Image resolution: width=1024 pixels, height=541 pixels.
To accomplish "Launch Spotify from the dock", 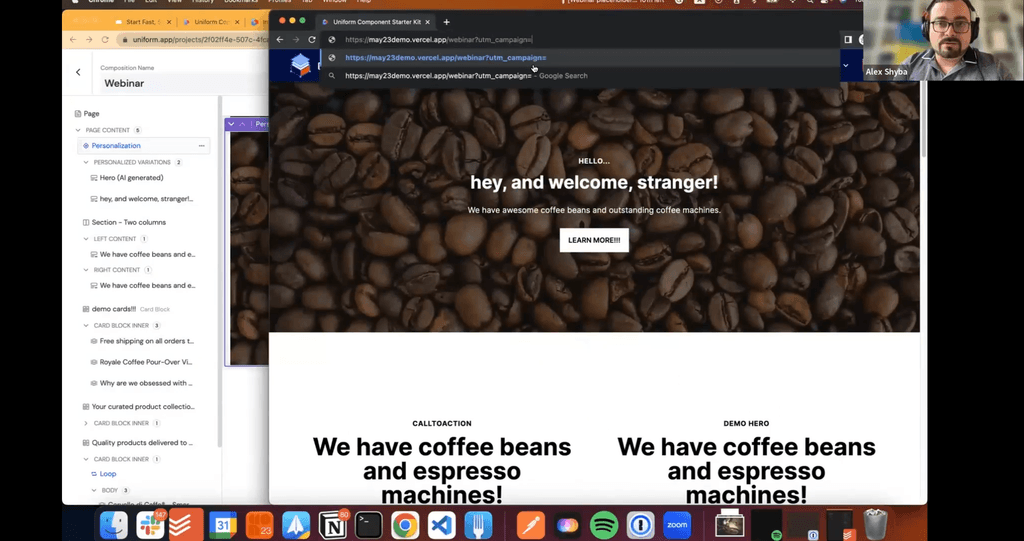I will coord(603,525).
